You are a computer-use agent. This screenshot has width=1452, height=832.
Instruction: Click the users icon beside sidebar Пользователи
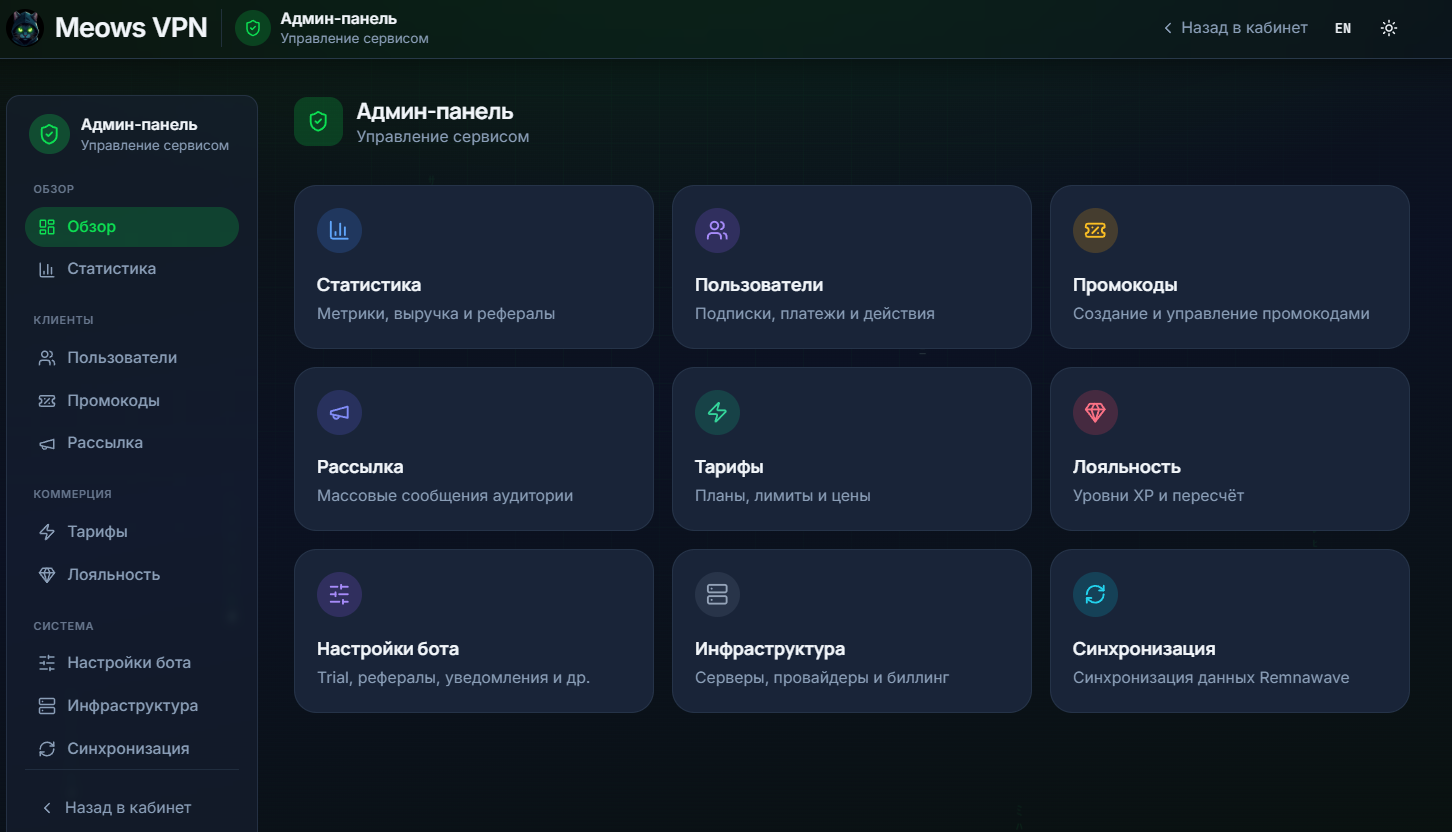(x=47, y=358)
